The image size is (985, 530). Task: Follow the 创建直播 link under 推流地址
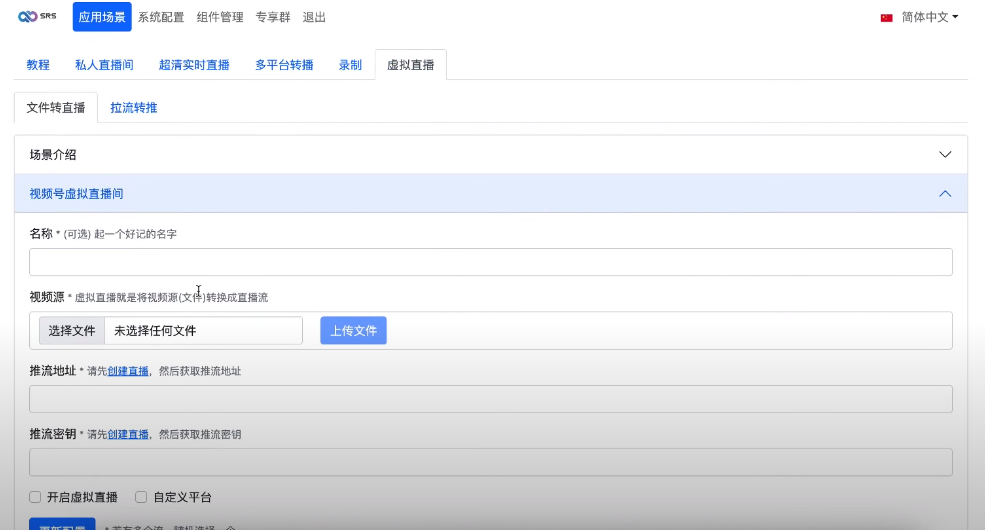click(128, 371)
